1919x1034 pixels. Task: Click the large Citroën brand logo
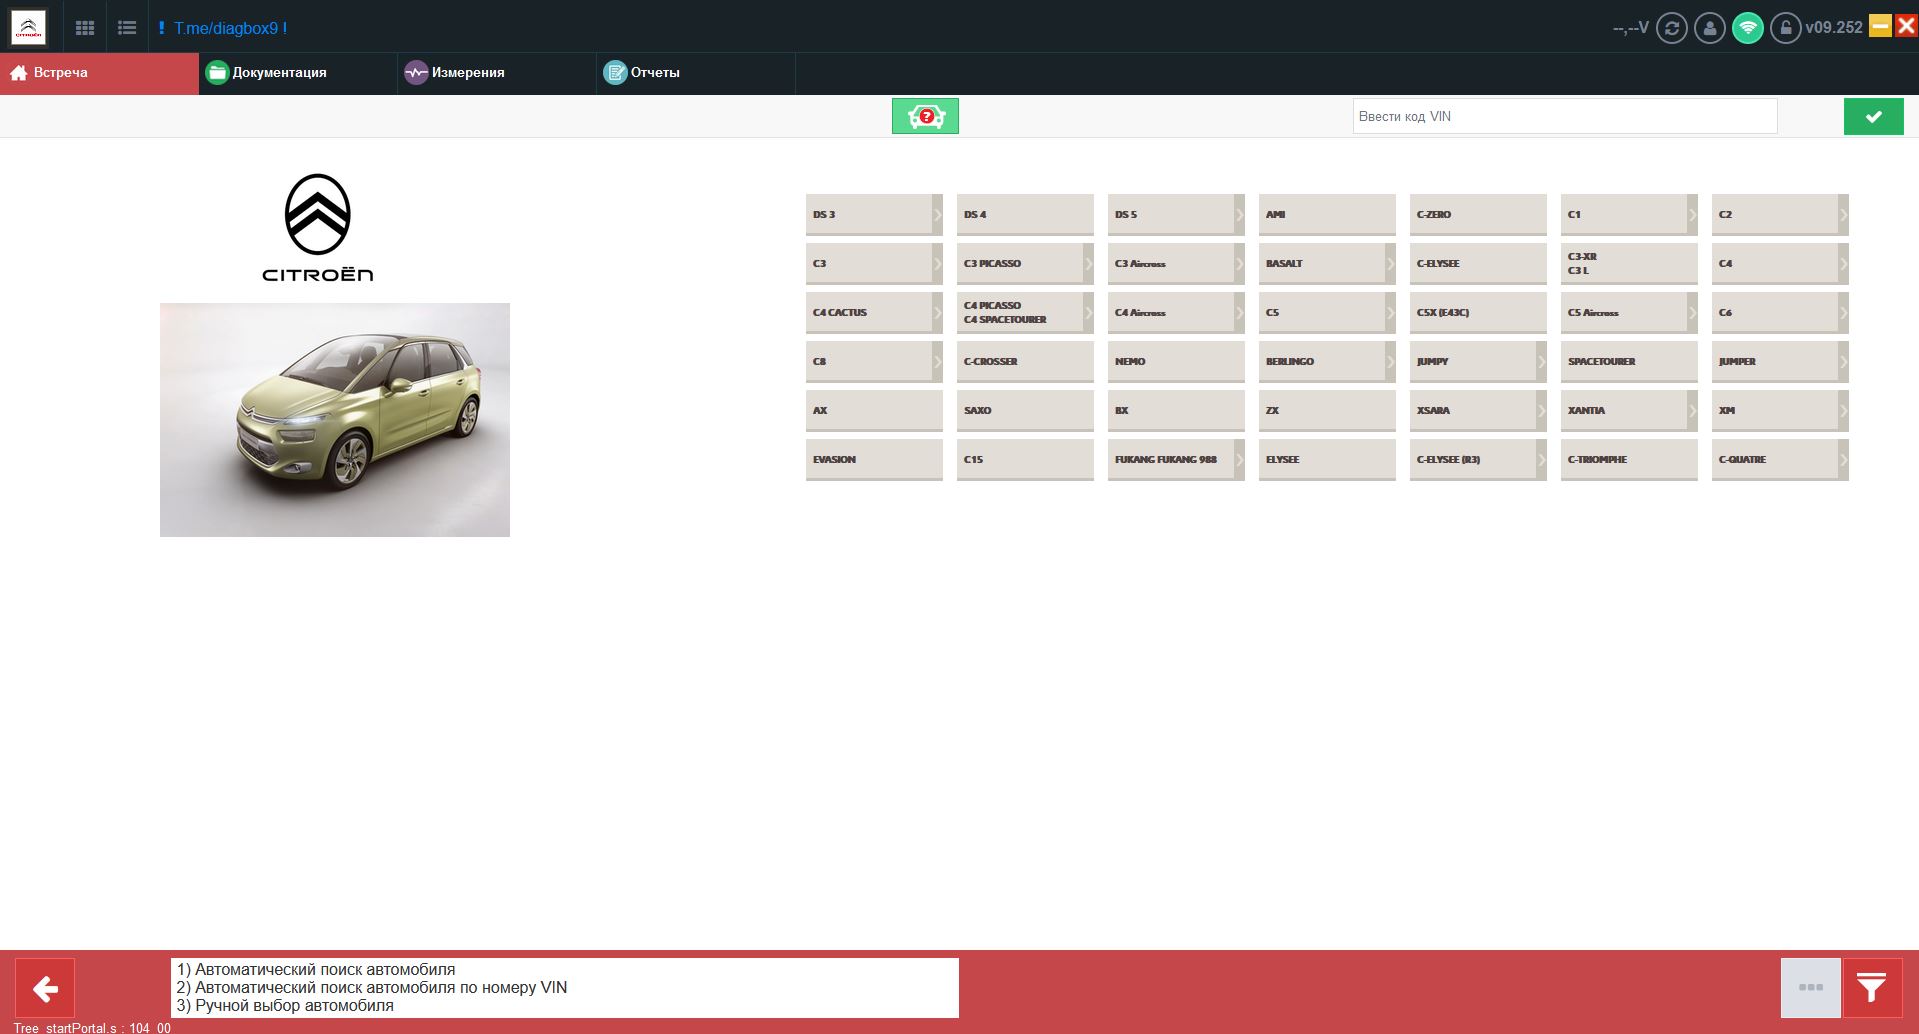[318, 228]
